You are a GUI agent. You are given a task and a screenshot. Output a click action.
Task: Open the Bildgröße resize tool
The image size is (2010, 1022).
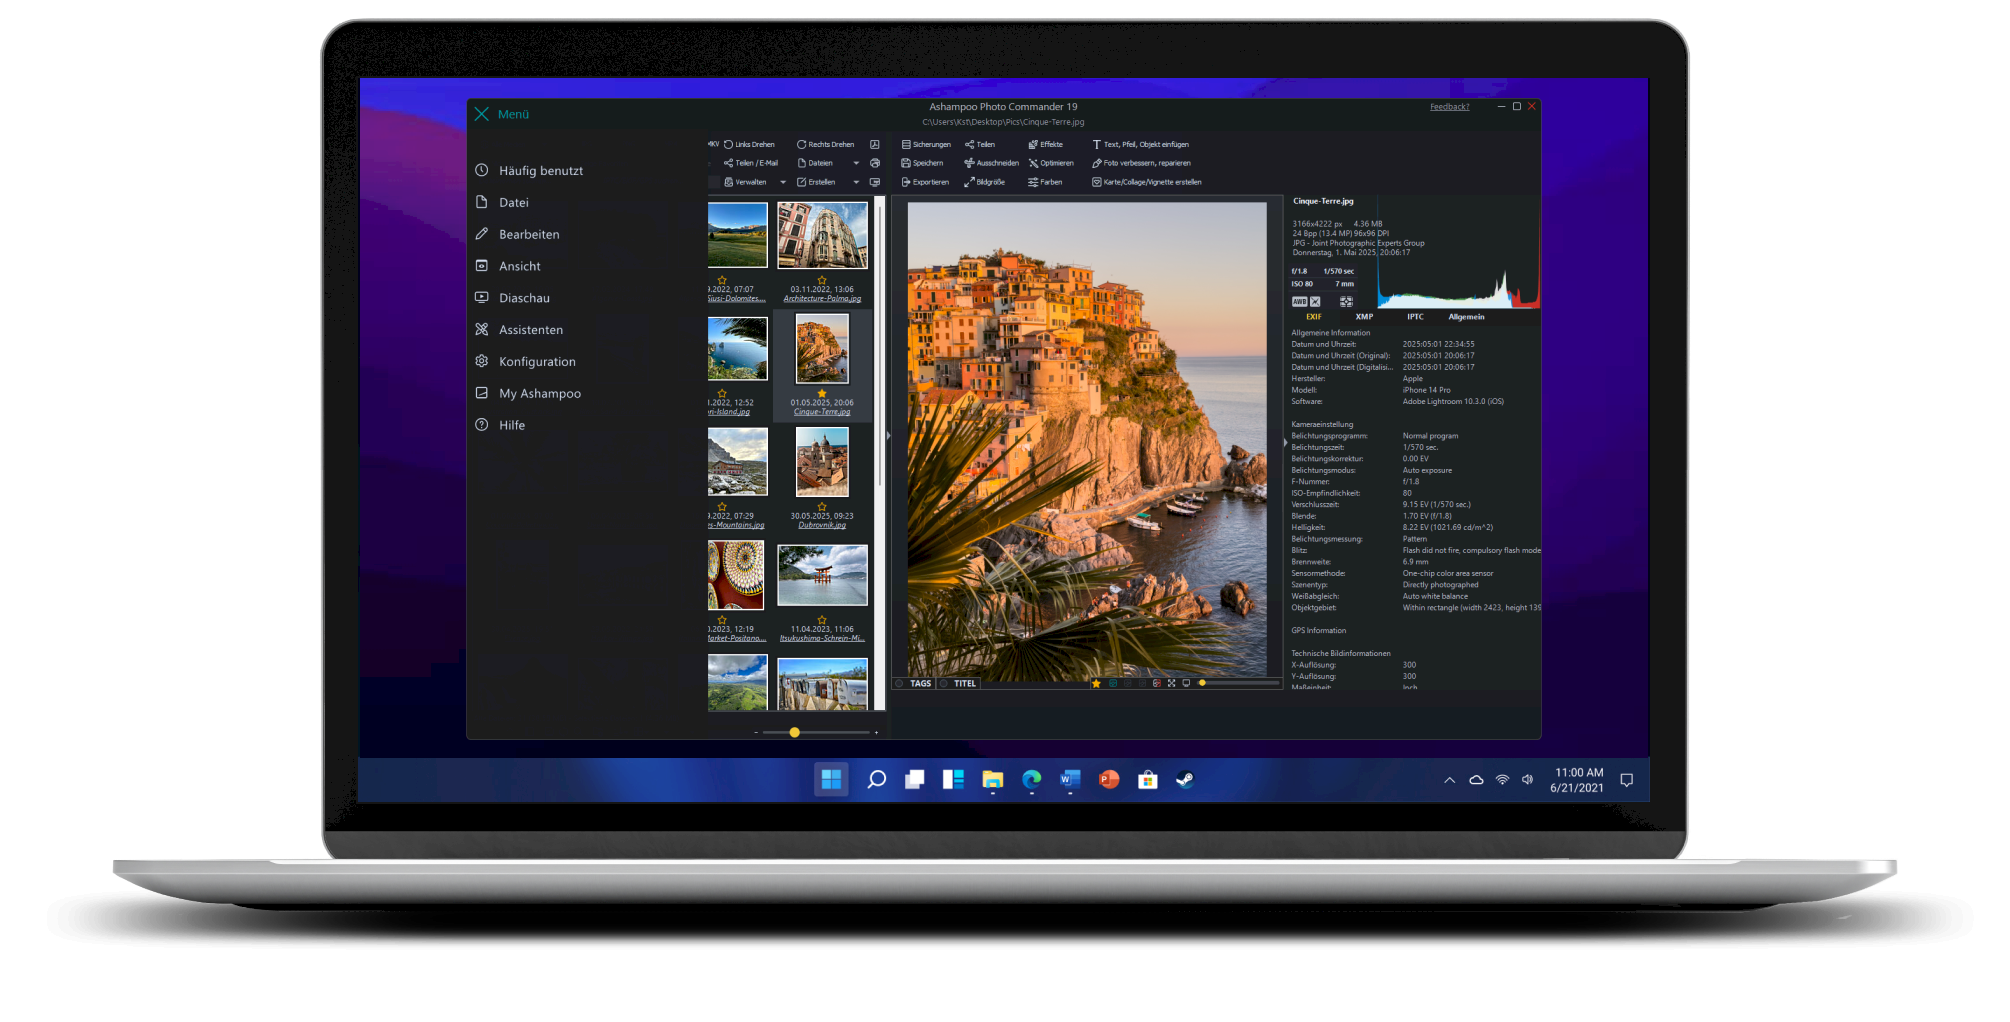[x=984, y=182]
